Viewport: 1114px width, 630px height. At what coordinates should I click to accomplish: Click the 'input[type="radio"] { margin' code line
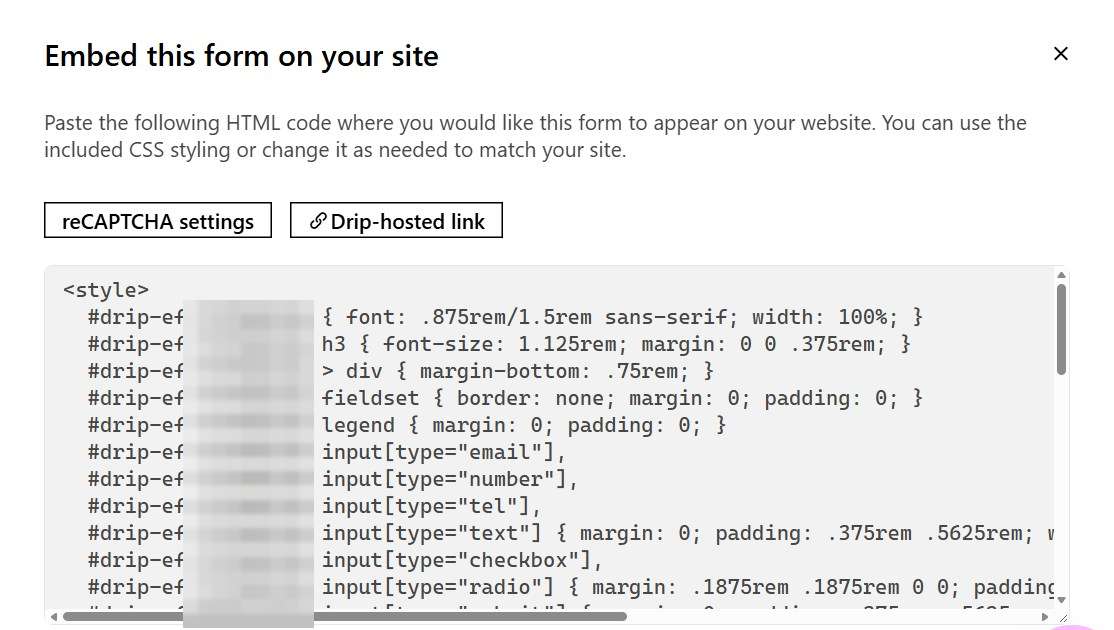[x=571, y=587]
